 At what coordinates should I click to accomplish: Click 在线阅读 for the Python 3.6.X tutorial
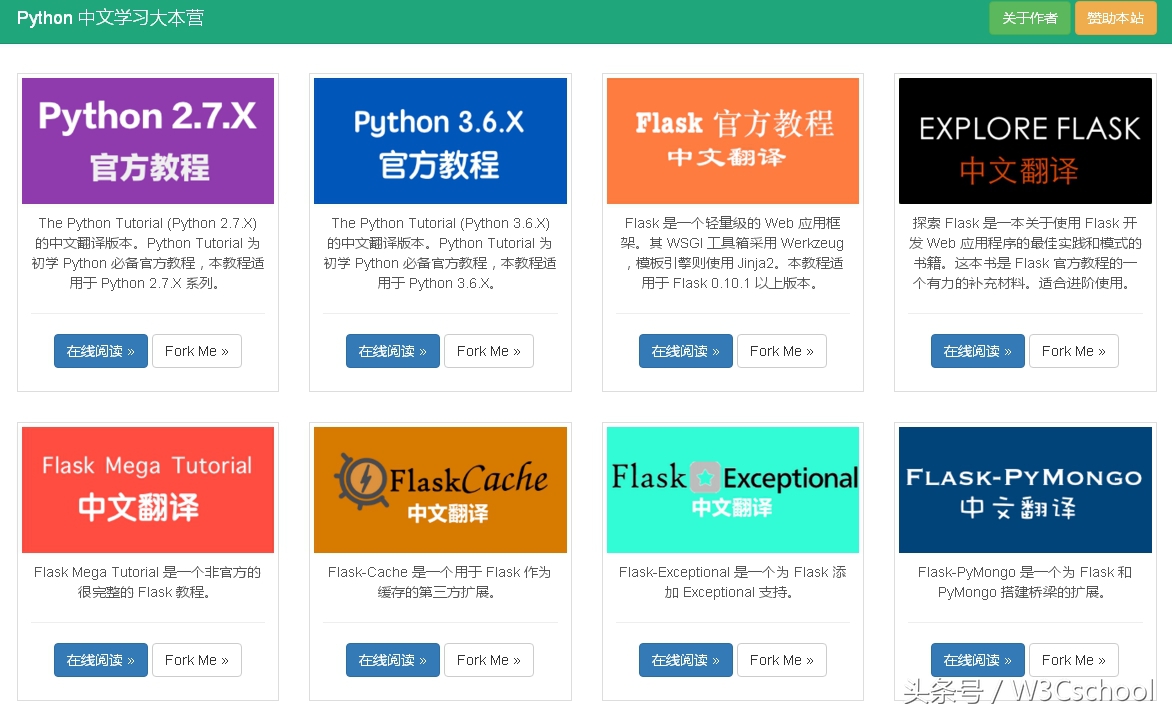coord(392,351)
